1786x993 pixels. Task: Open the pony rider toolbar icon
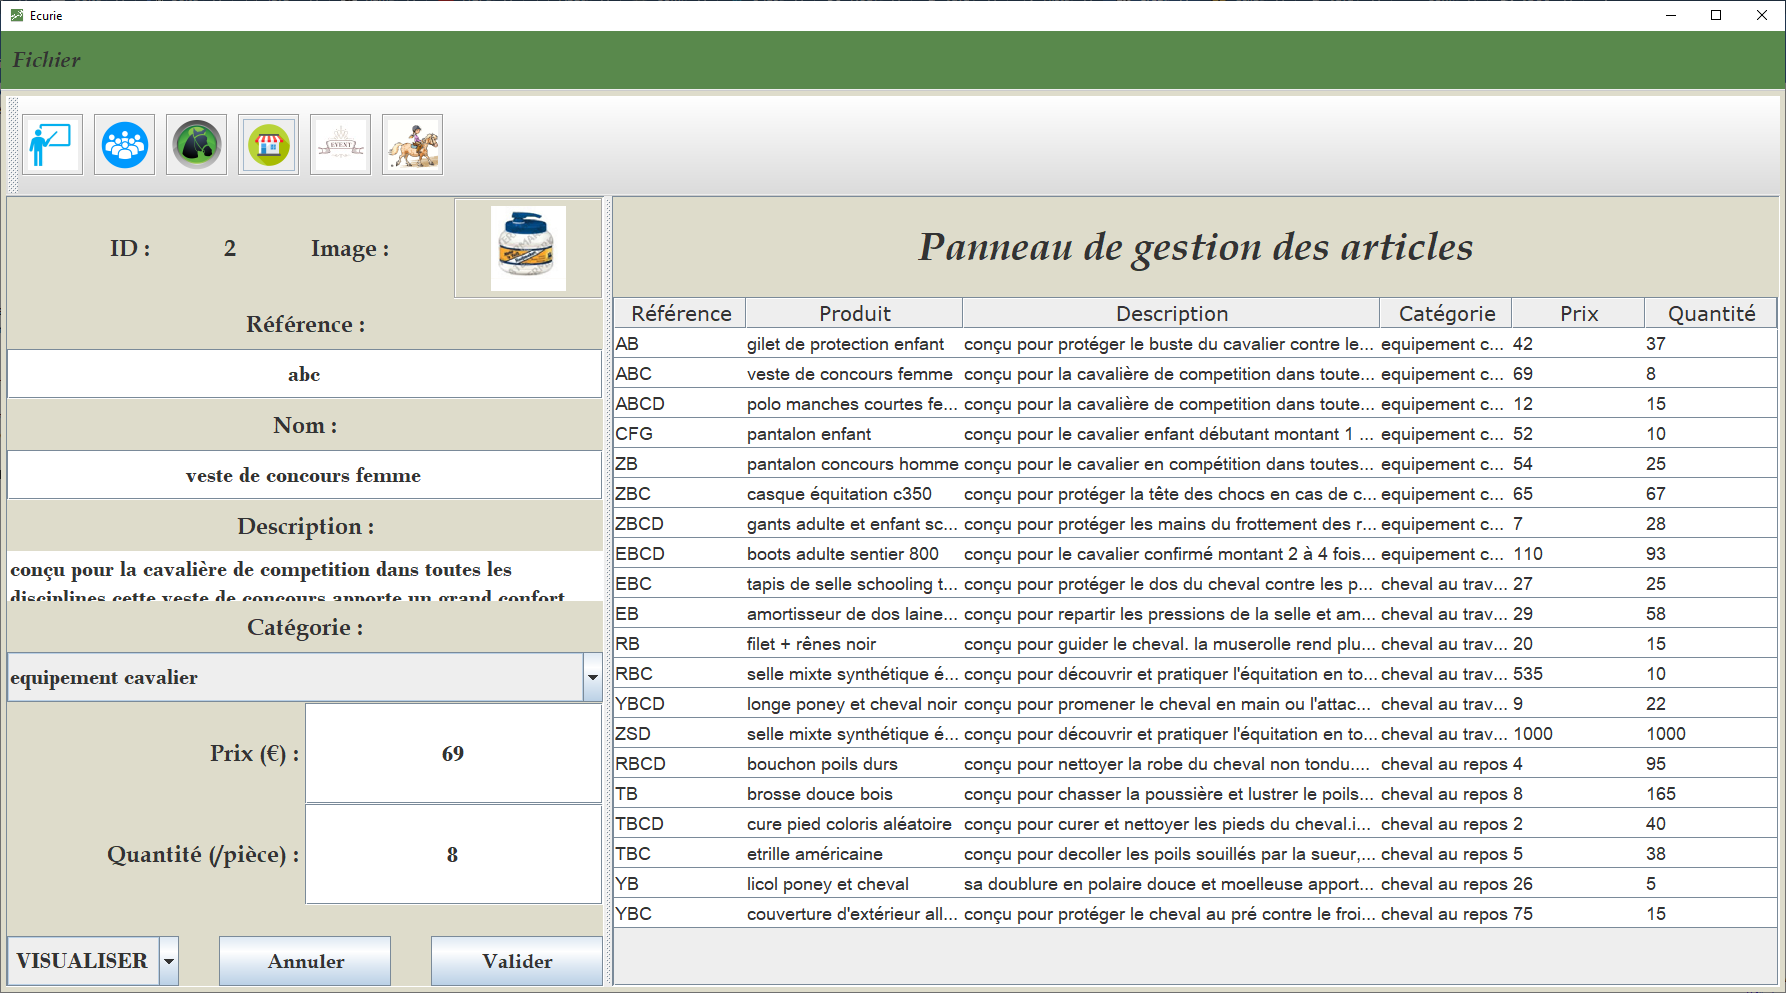click(412, 145)
